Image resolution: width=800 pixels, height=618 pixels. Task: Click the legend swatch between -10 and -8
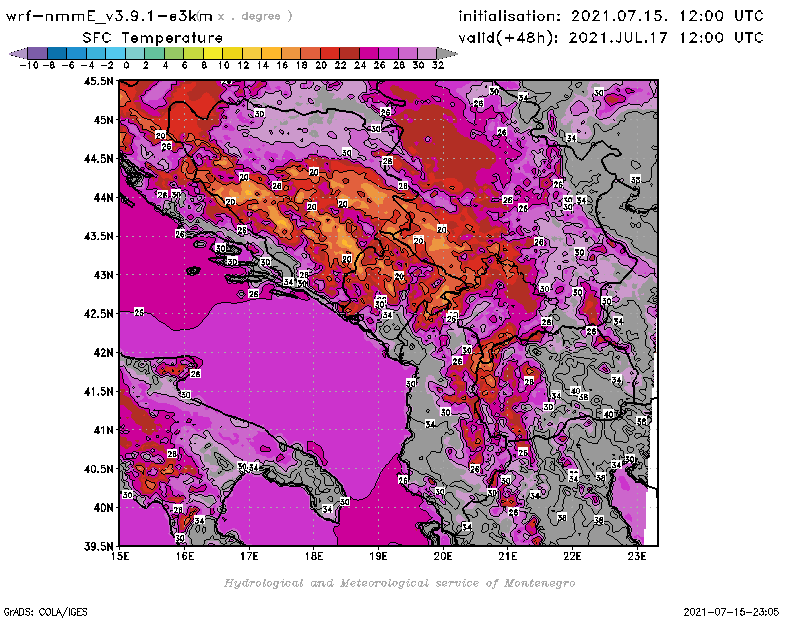pos(38,53)
